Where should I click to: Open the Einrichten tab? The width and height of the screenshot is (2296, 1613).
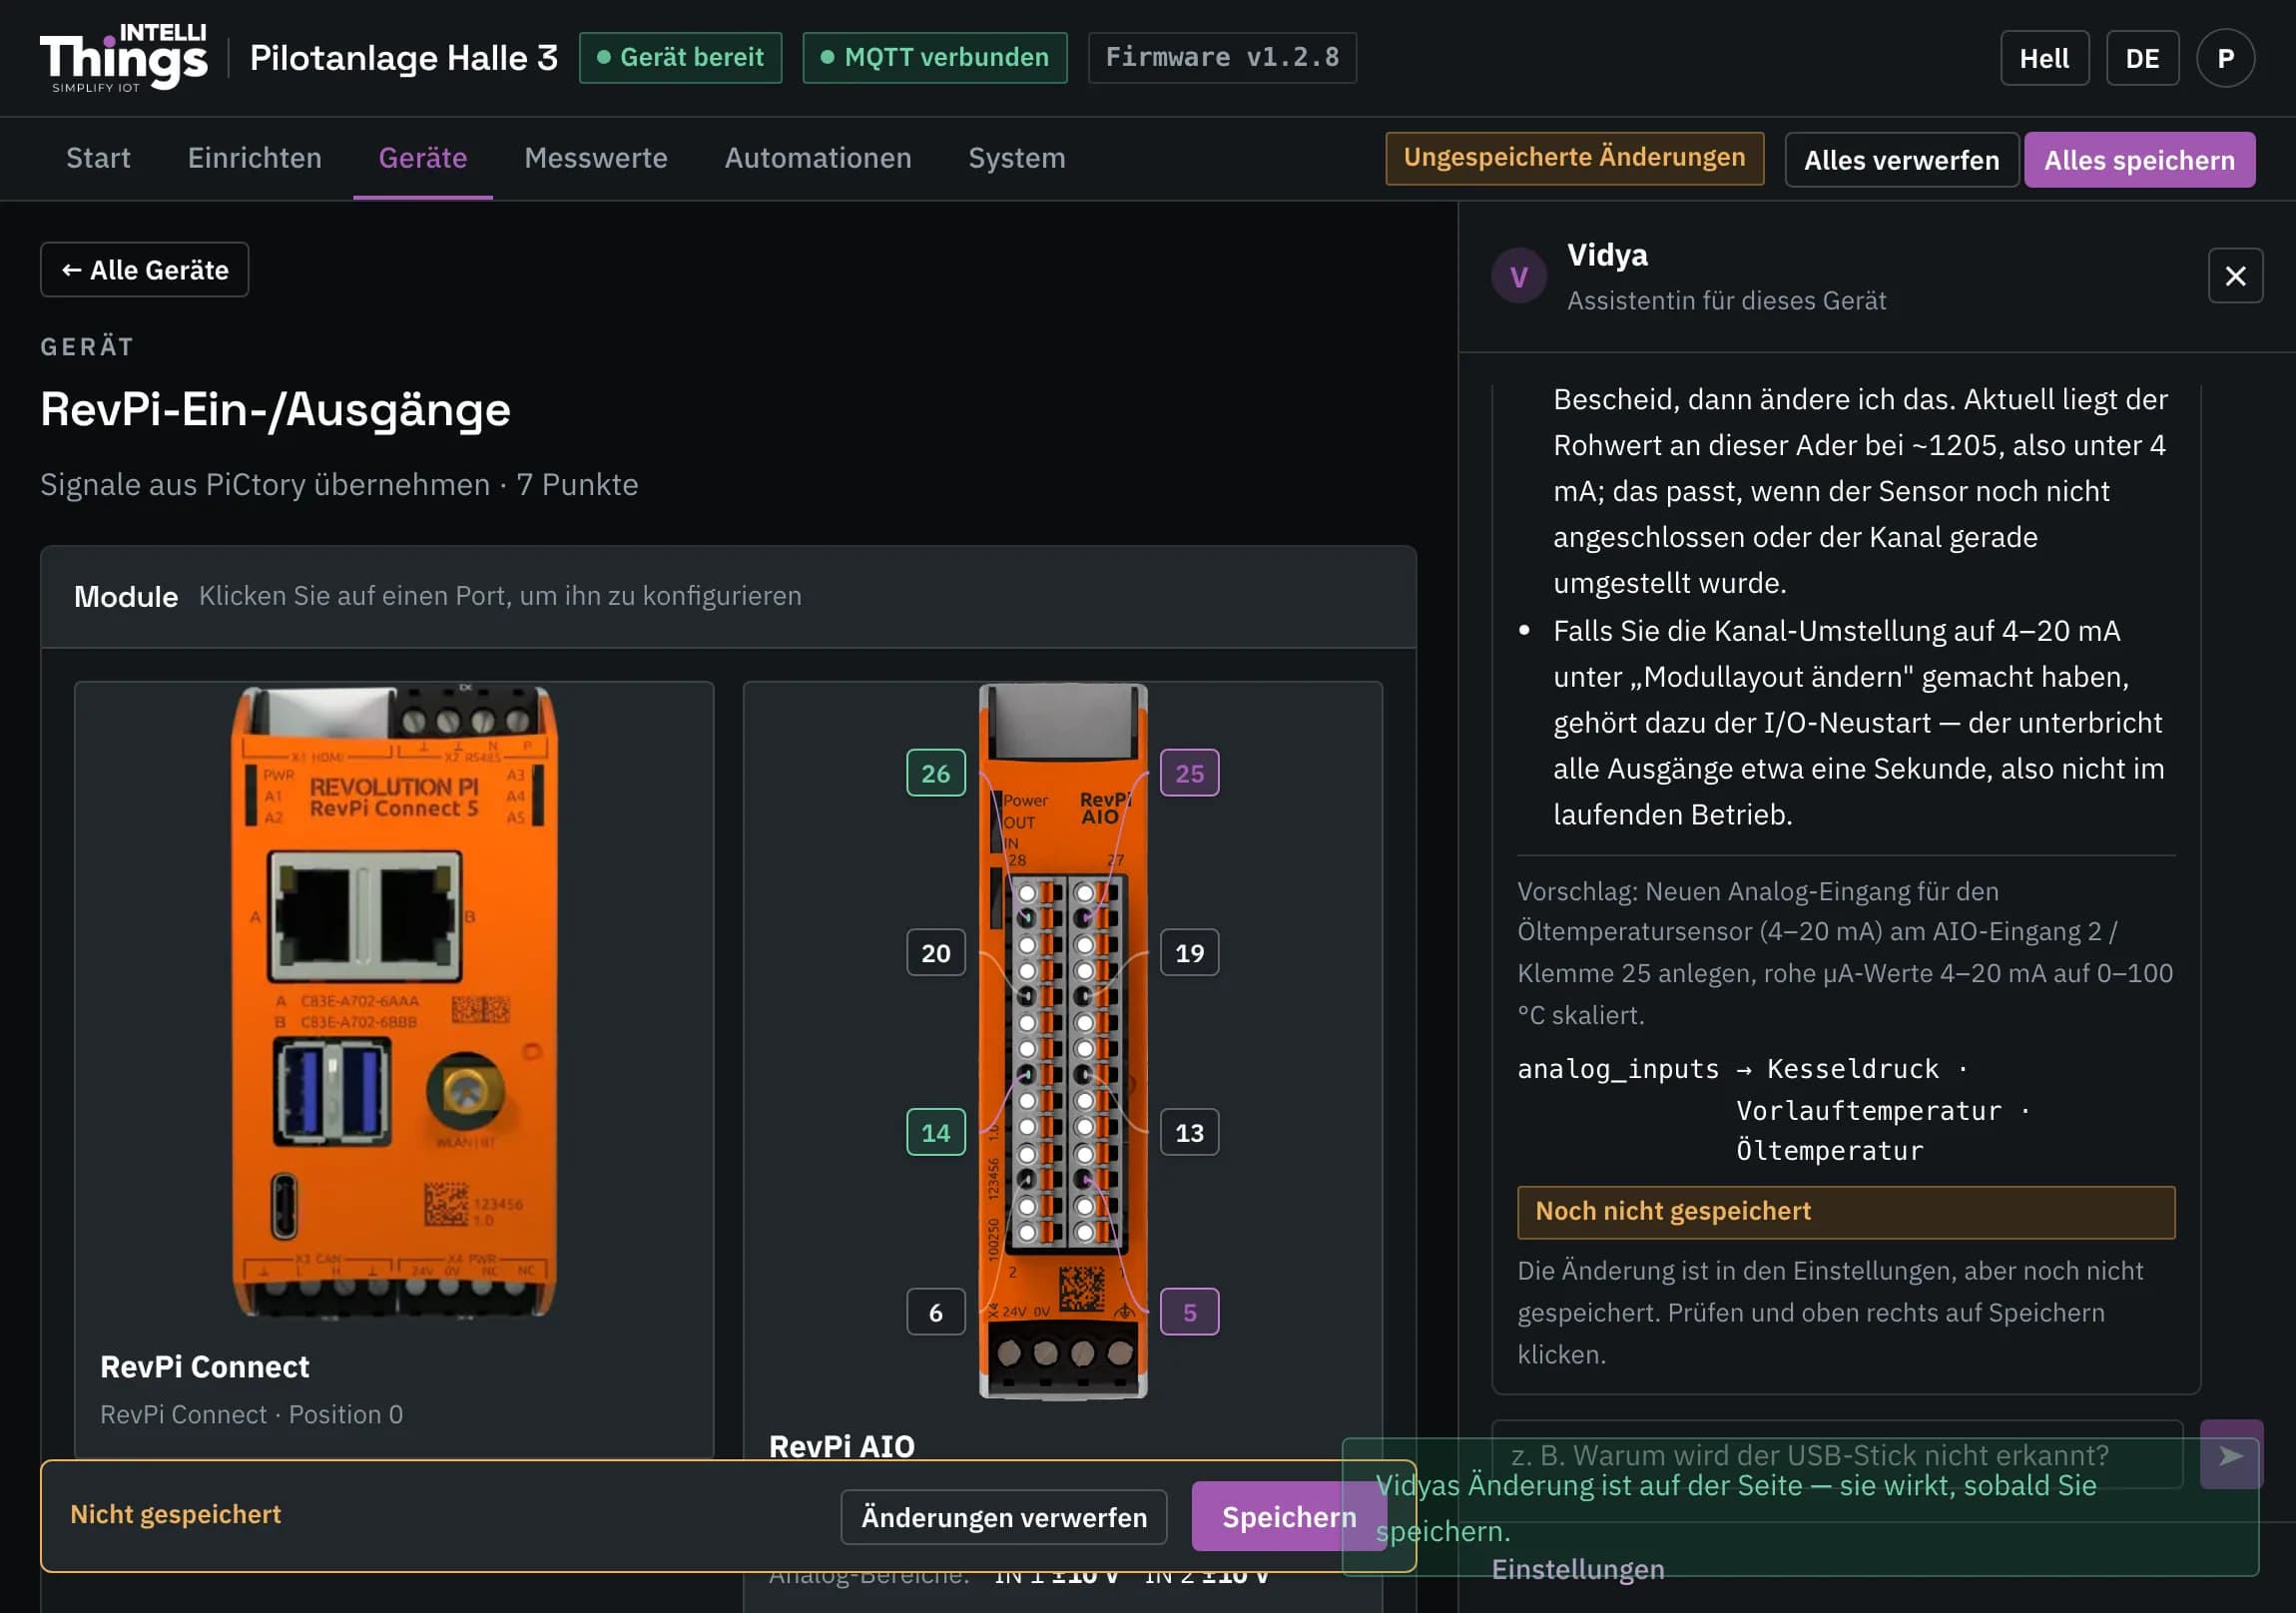click(255, 158)
